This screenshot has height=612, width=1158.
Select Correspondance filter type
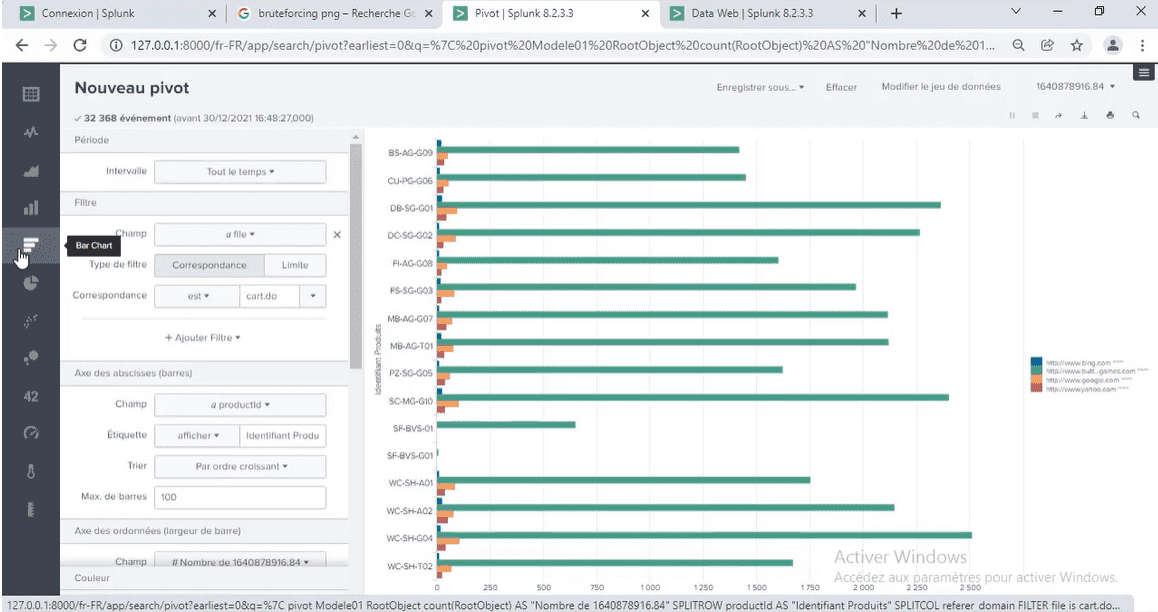pyautogui.click(x=210, y=265)
